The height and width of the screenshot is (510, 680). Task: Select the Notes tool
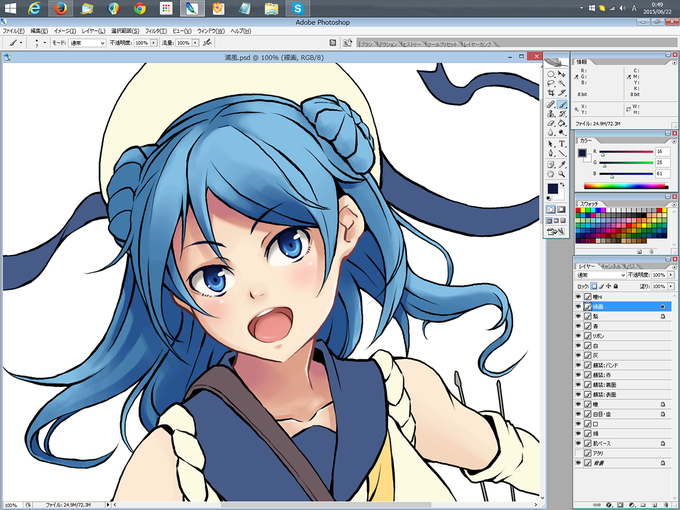pyautogui.click(x=551, y=164)
